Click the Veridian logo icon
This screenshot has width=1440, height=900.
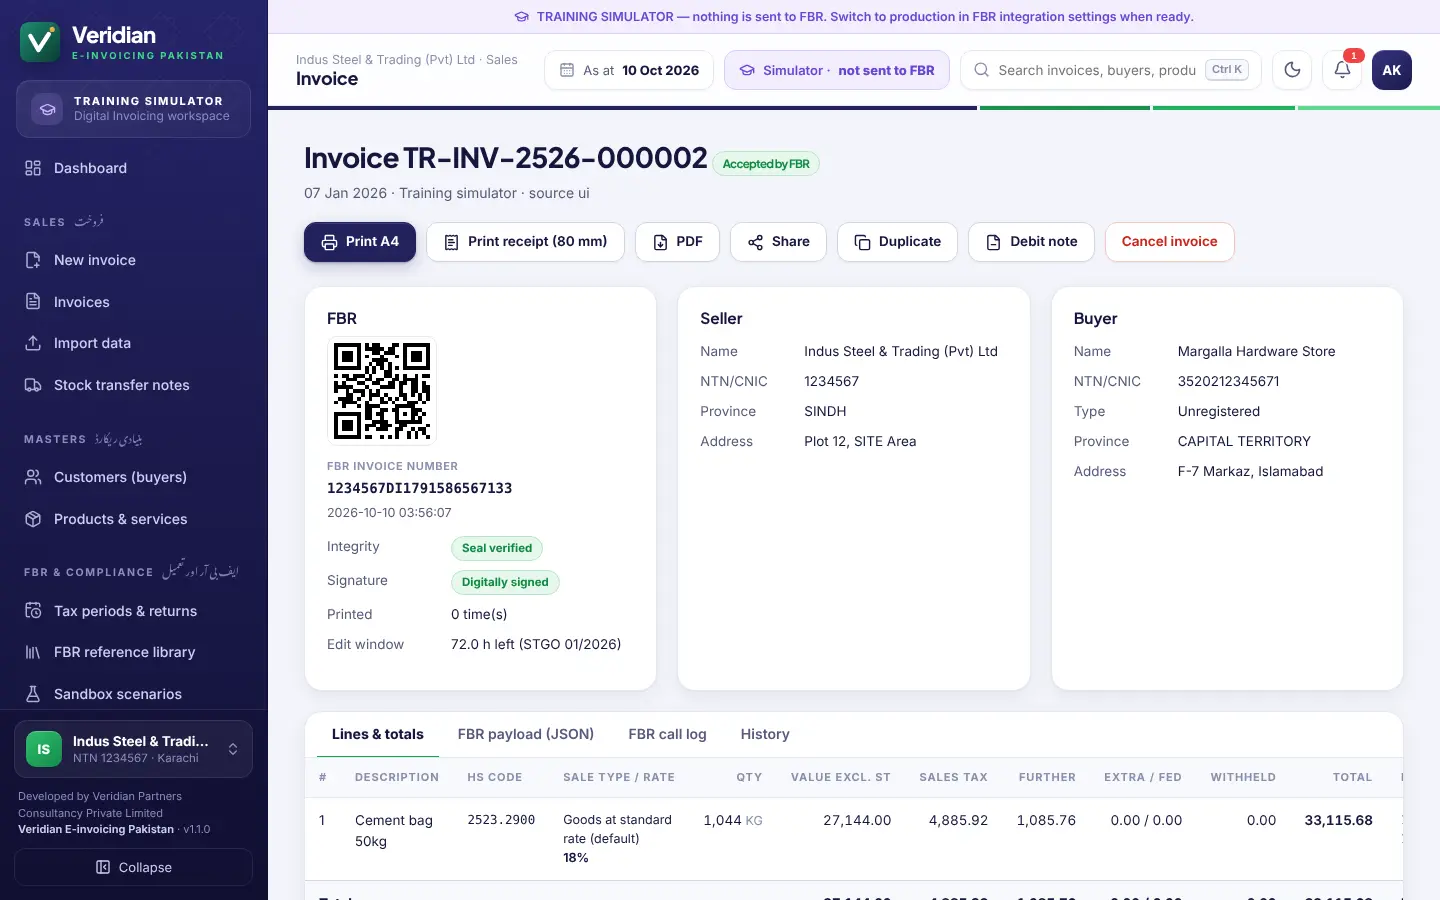click(40, 42)
